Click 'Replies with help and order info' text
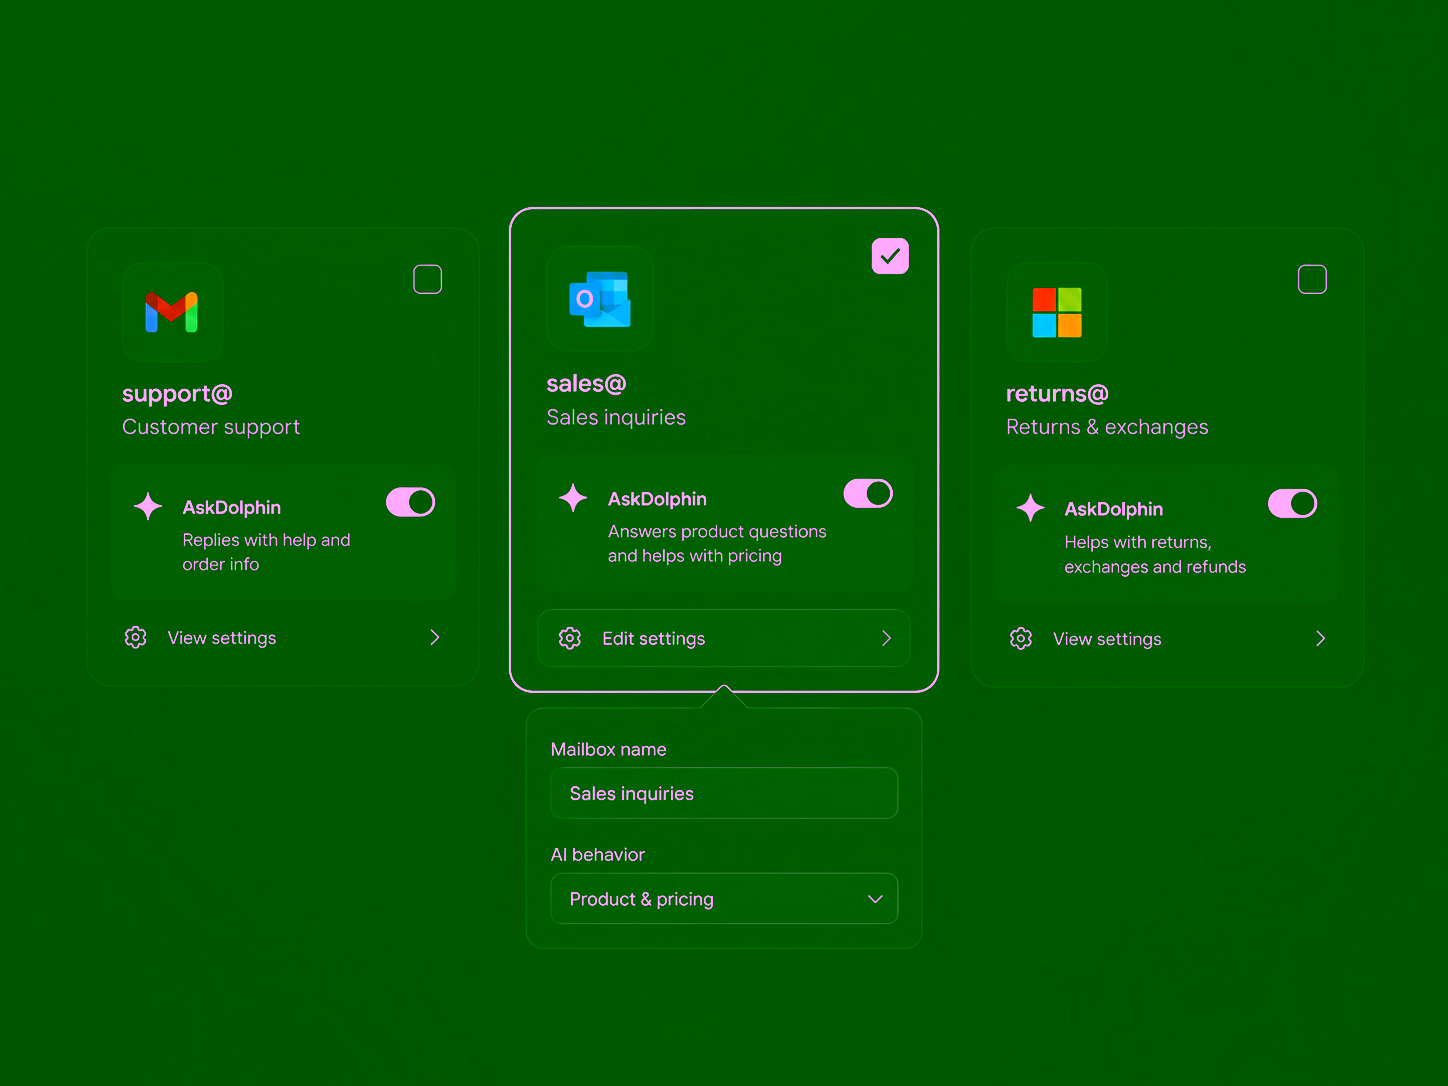The height and width of the screenshot is (1086, 1448). click(x=266, y=552)
